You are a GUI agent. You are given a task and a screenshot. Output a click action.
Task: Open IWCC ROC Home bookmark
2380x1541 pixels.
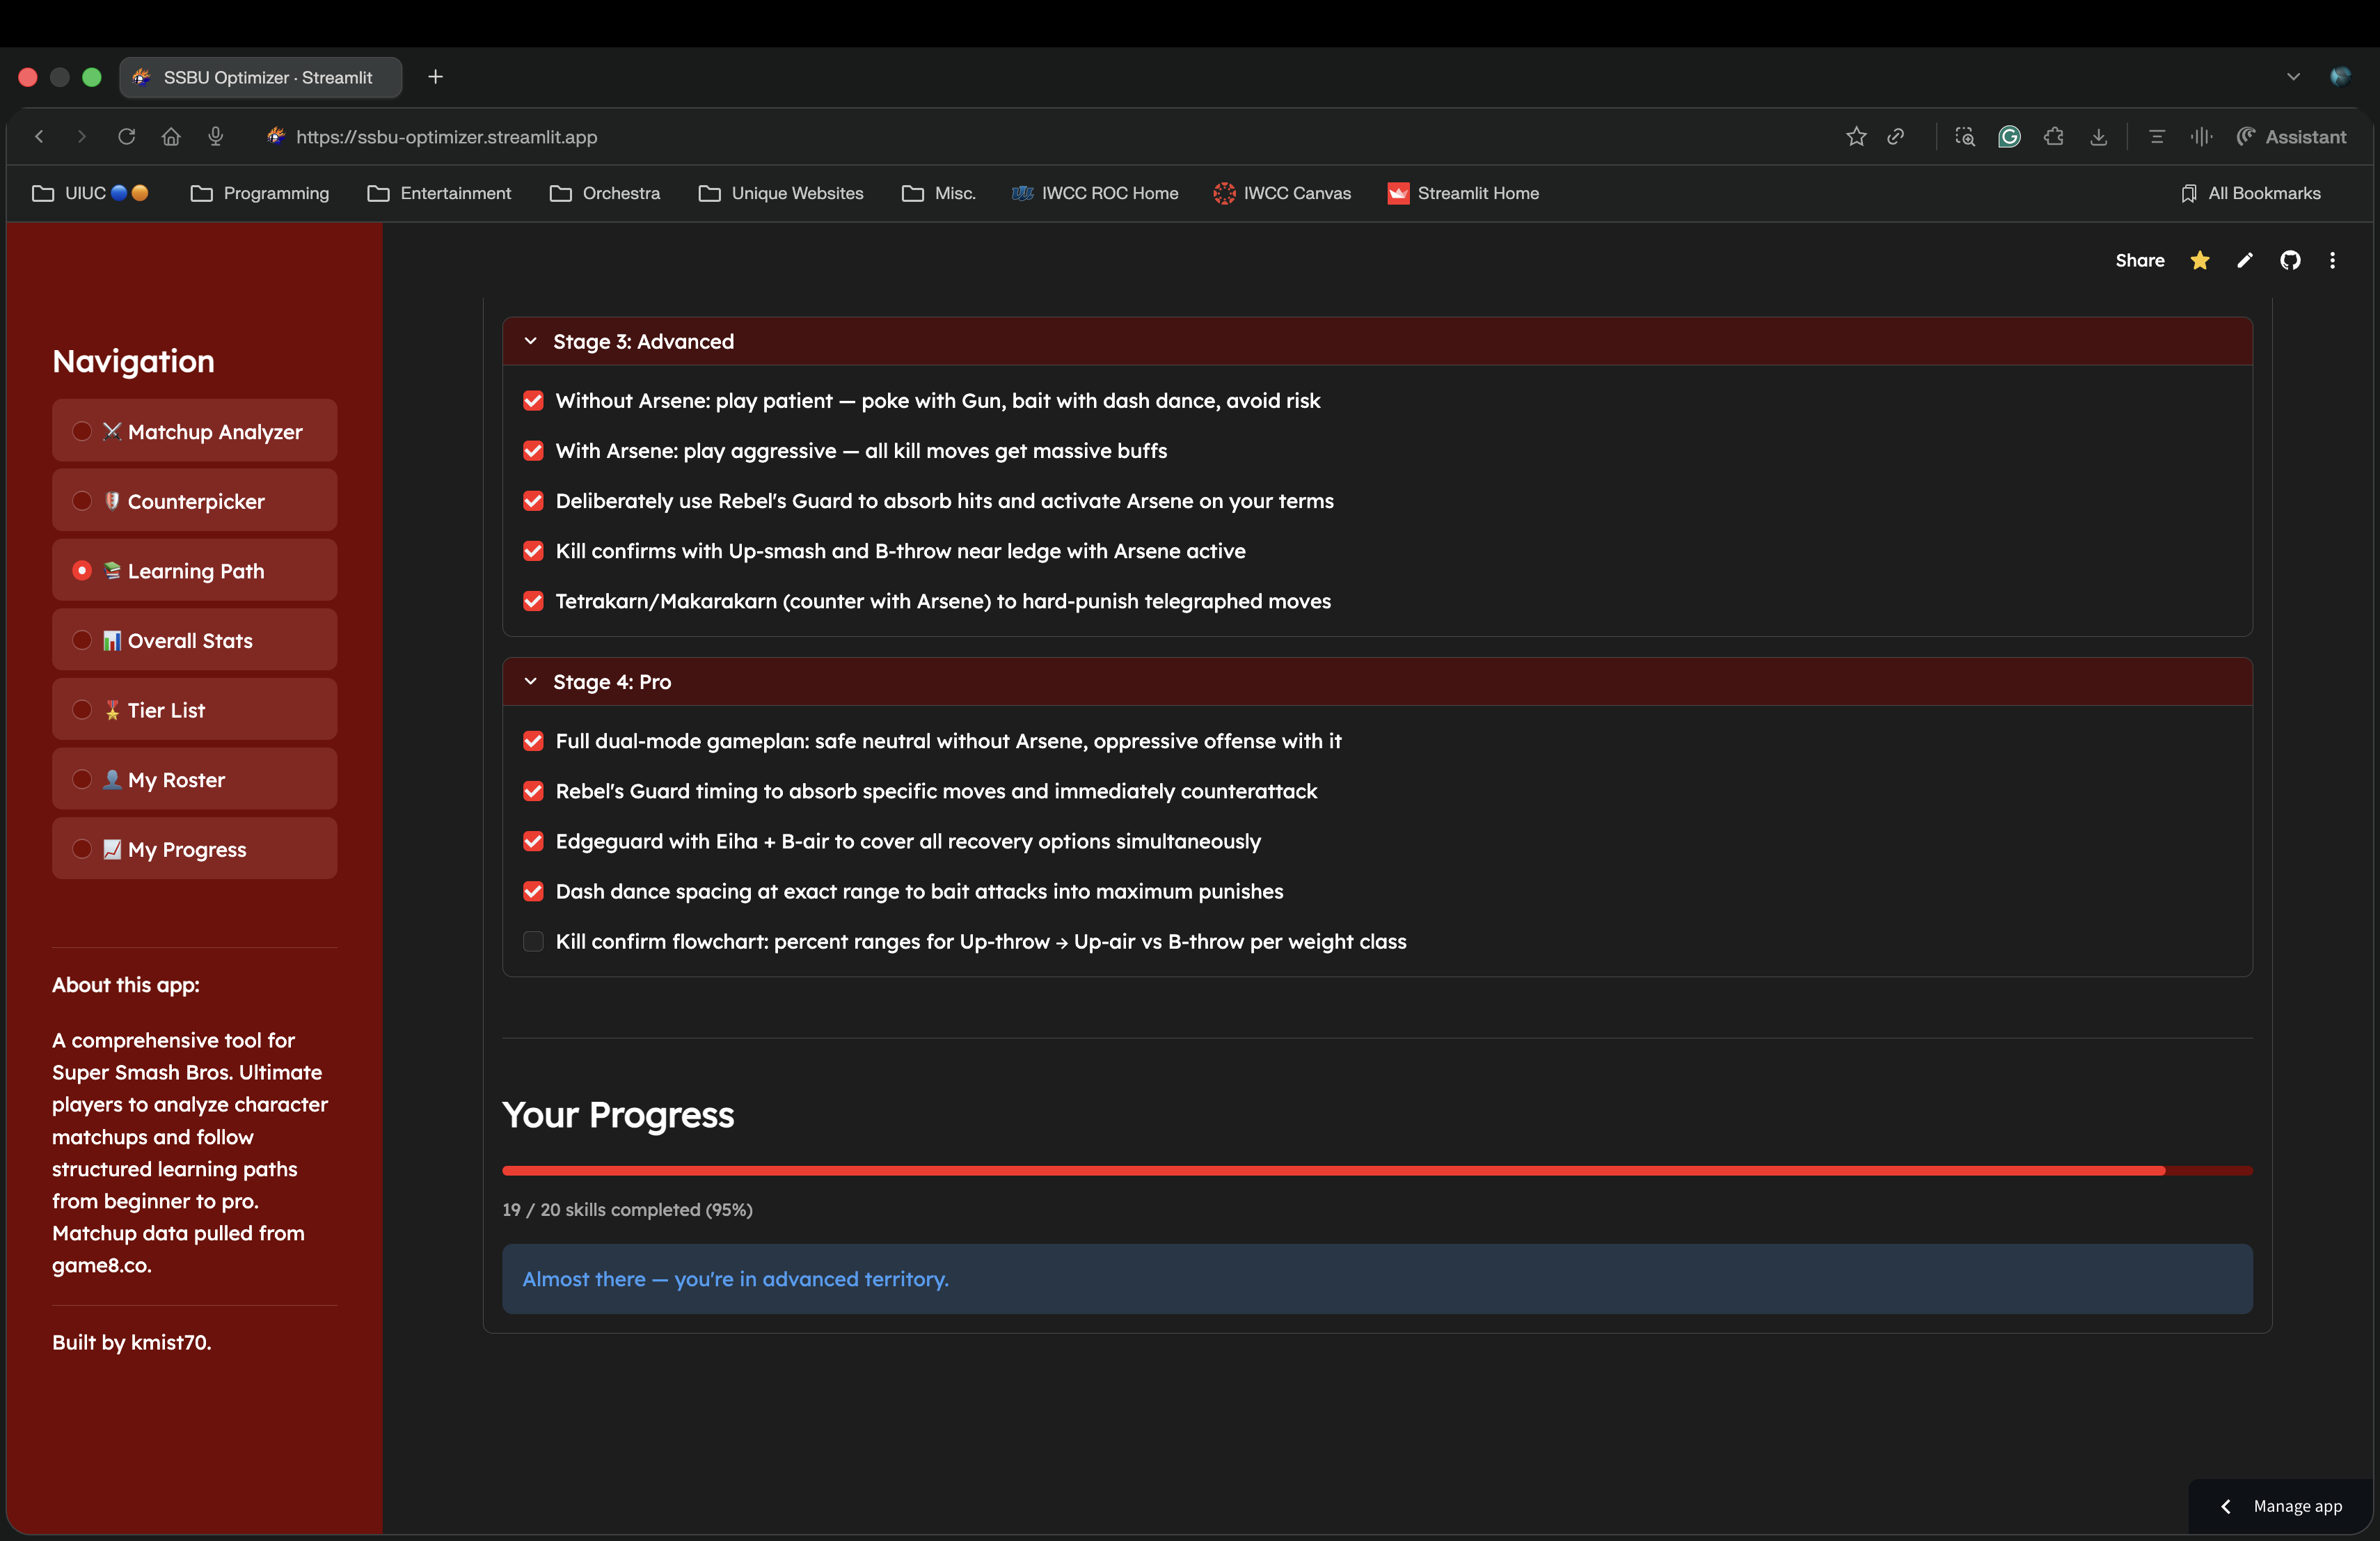pos(1095,193)
